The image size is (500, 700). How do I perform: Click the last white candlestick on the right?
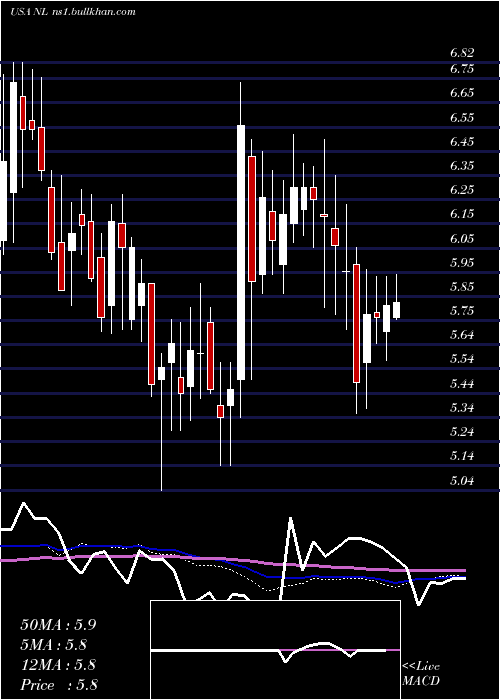396,310
